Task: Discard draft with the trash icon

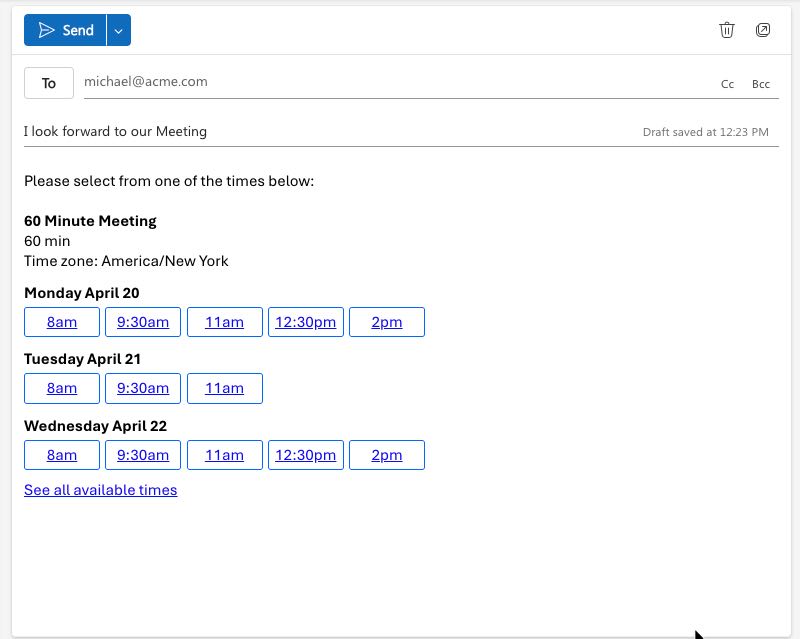Action: 727,30
